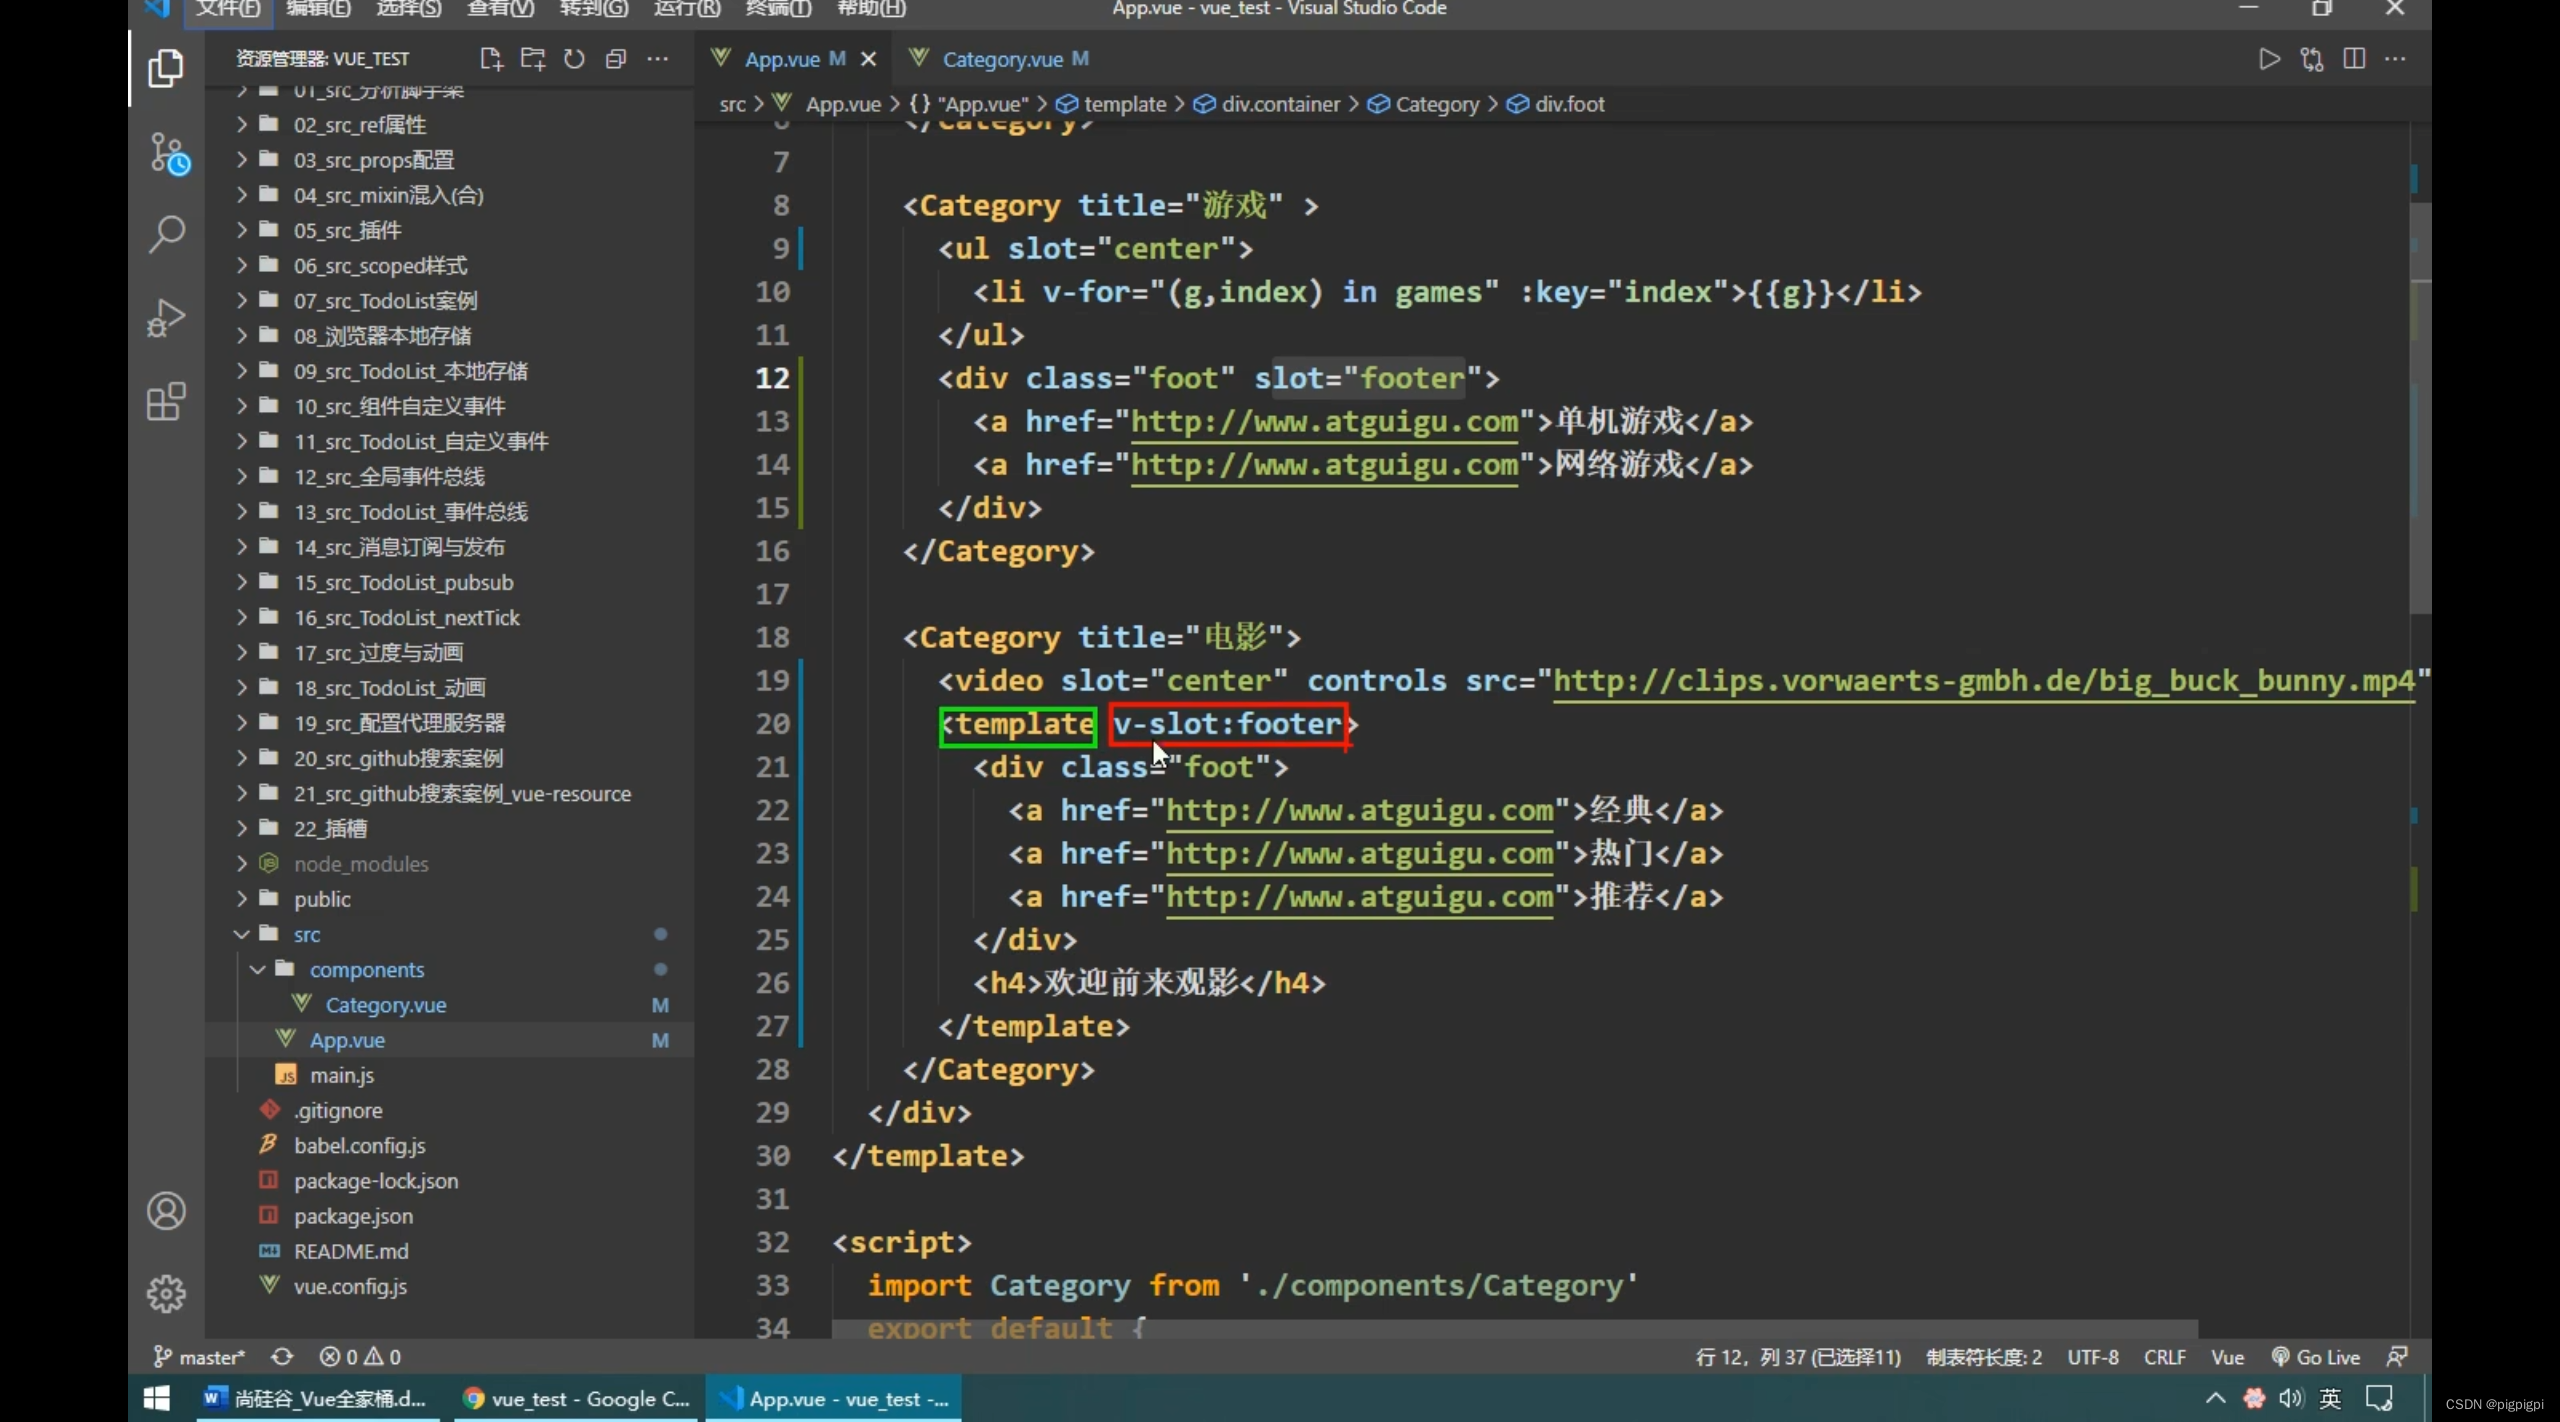Image resolution: width=2560 pixels, height=1422 pixels.
Task: Show hidden tray icons chevron
Action: pos(2216,1398)
